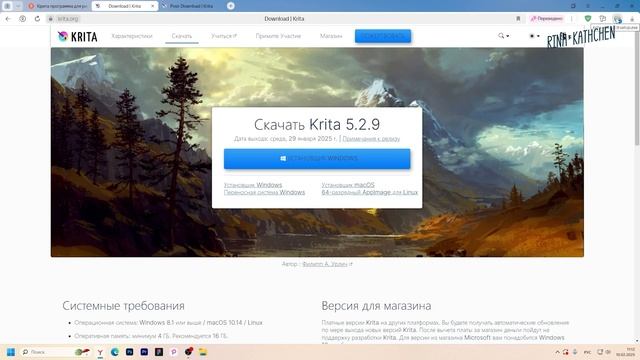
Task: Open the extensions icon in browser toolbar
Action: [602, 19]
